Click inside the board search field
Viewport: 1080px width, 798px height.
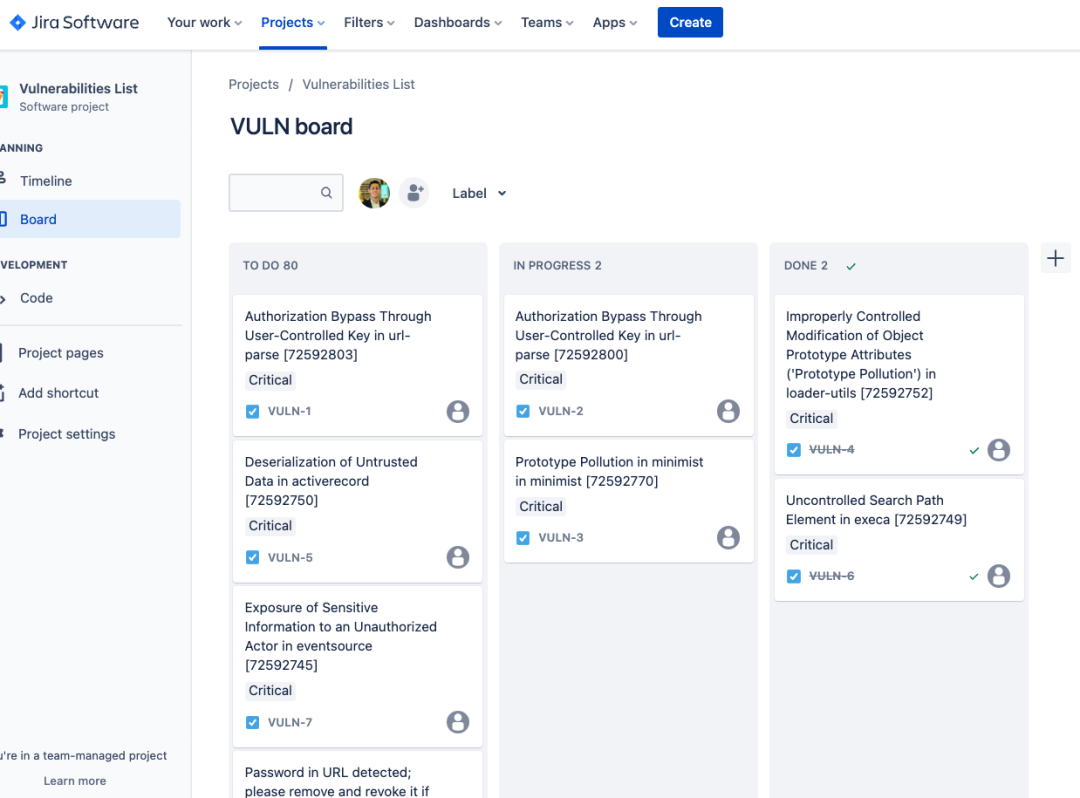[280, 192]
